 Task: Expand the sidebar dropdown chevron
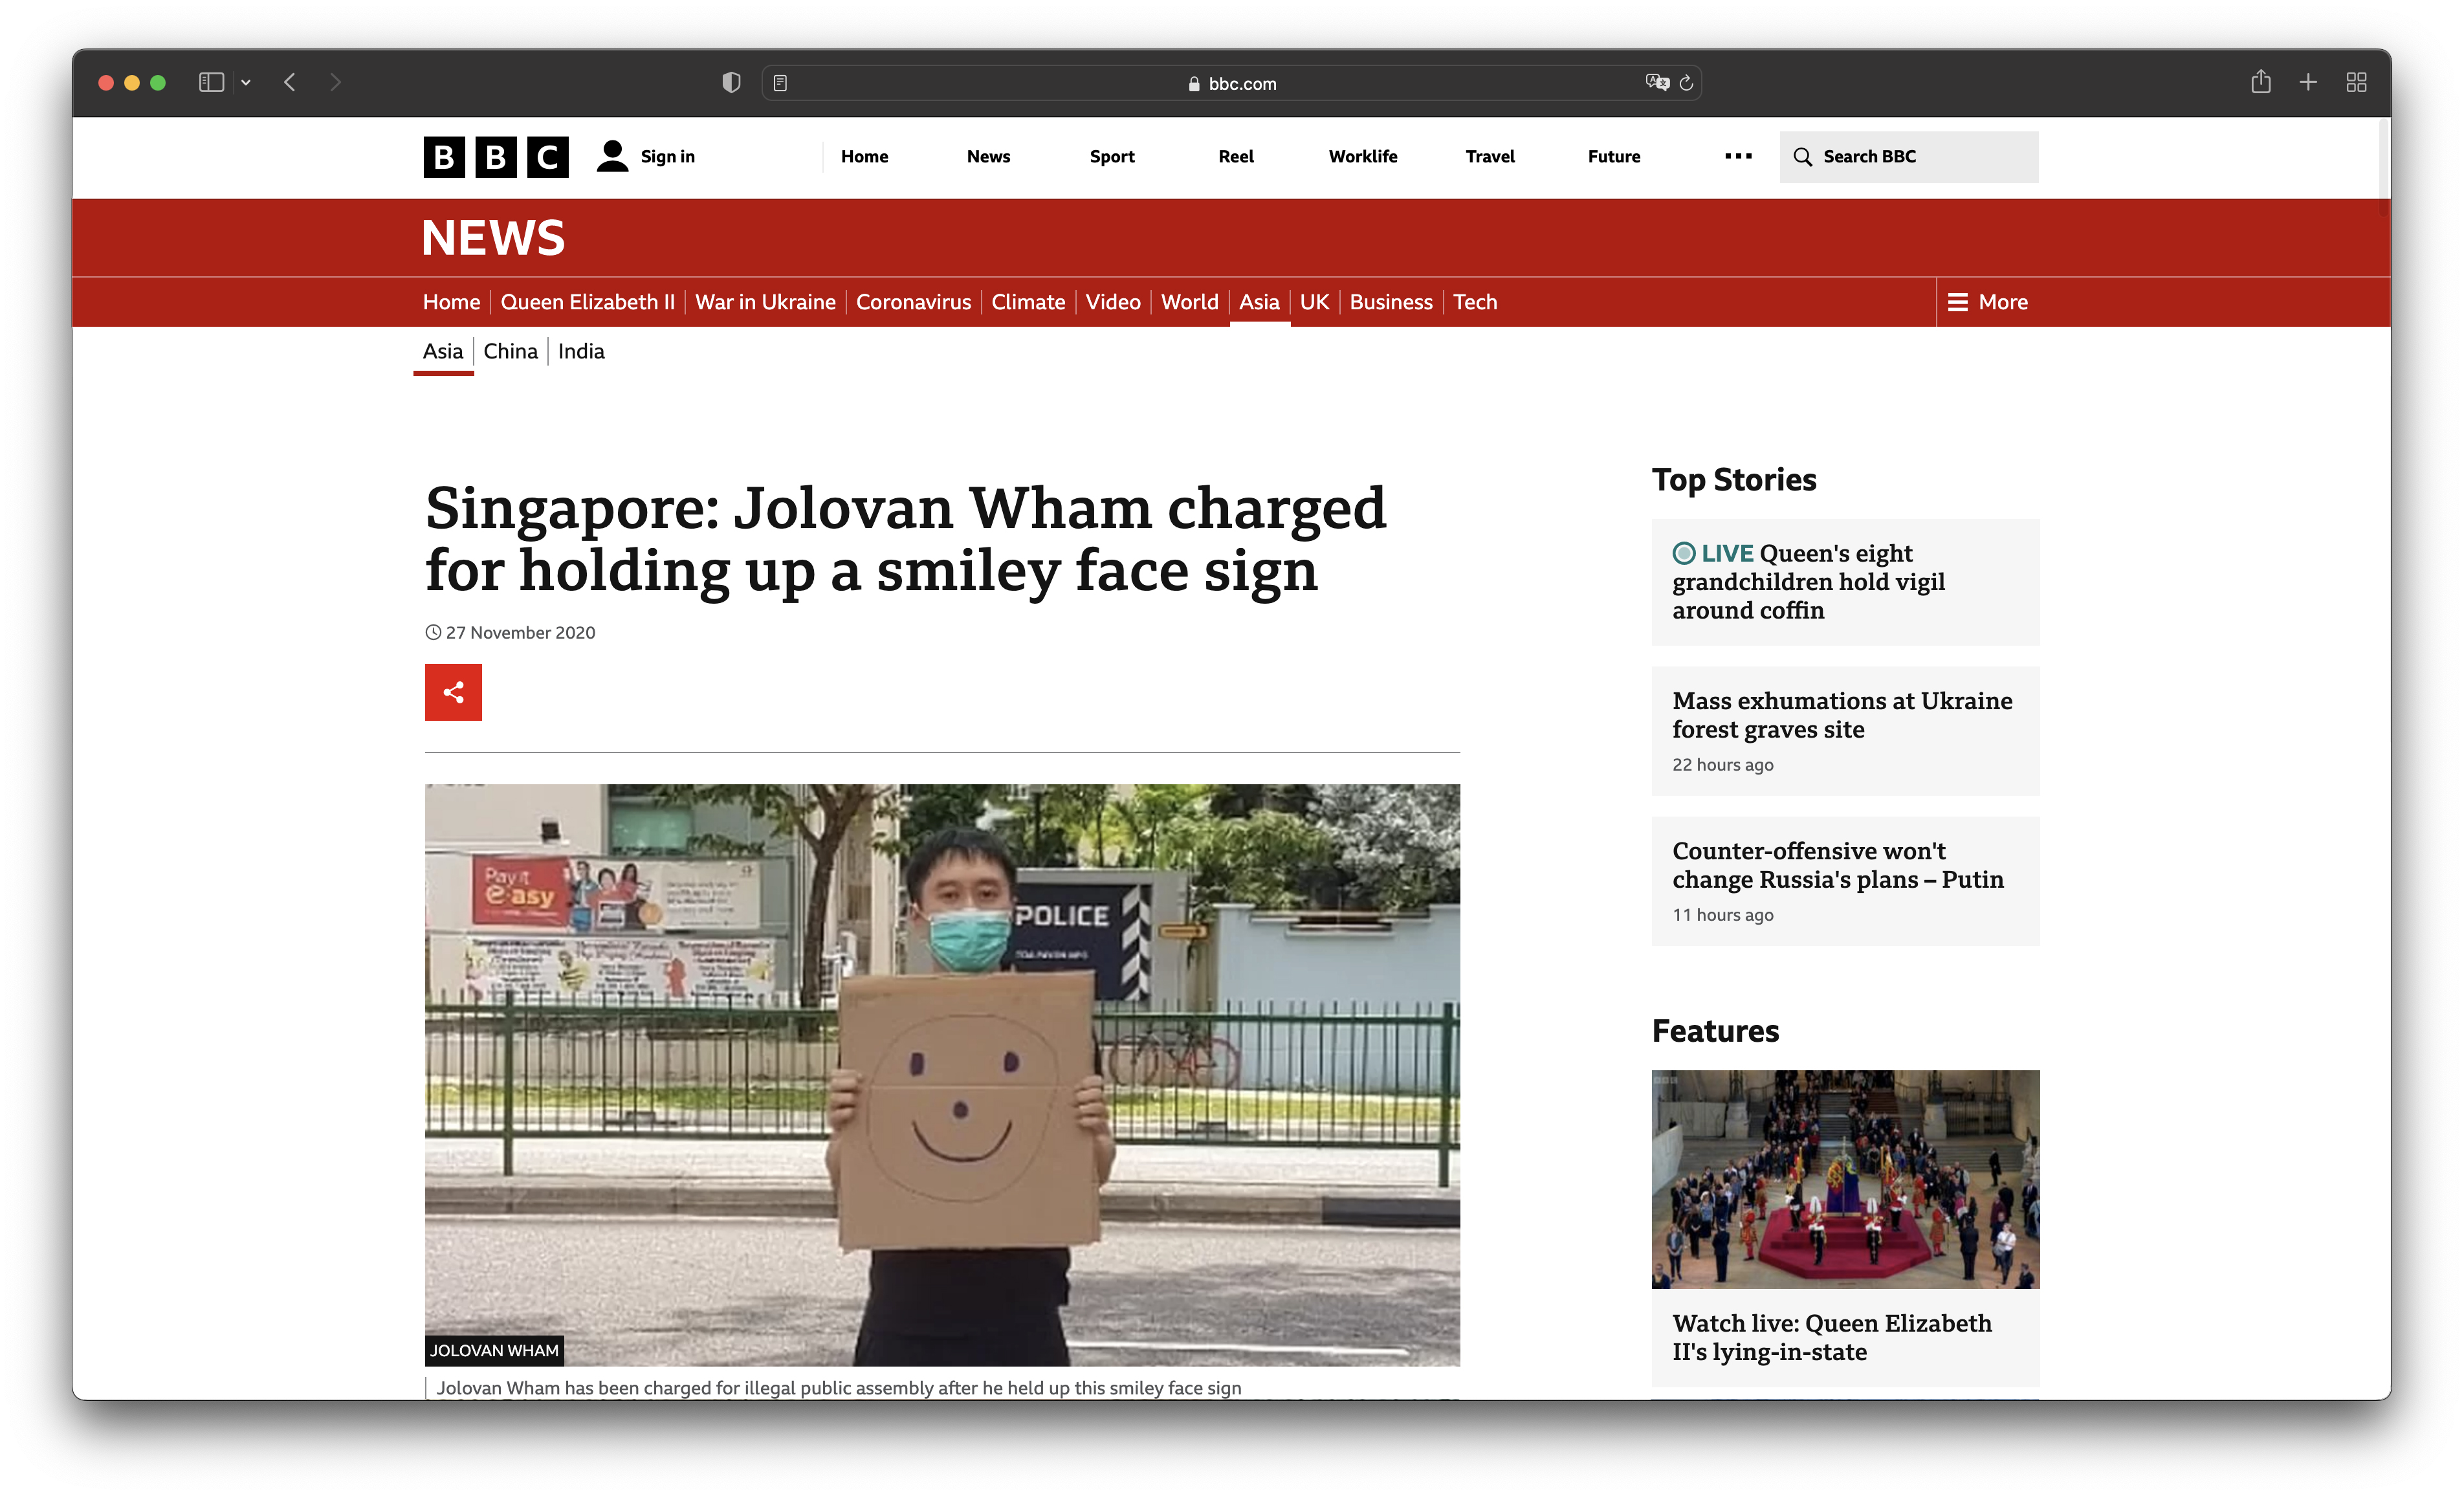(246, 83)
